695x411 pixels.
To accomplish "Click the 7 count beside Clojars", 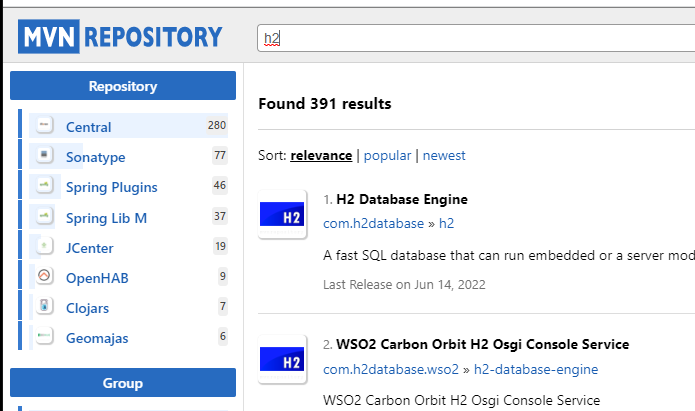I will click(x=223, y=306).
